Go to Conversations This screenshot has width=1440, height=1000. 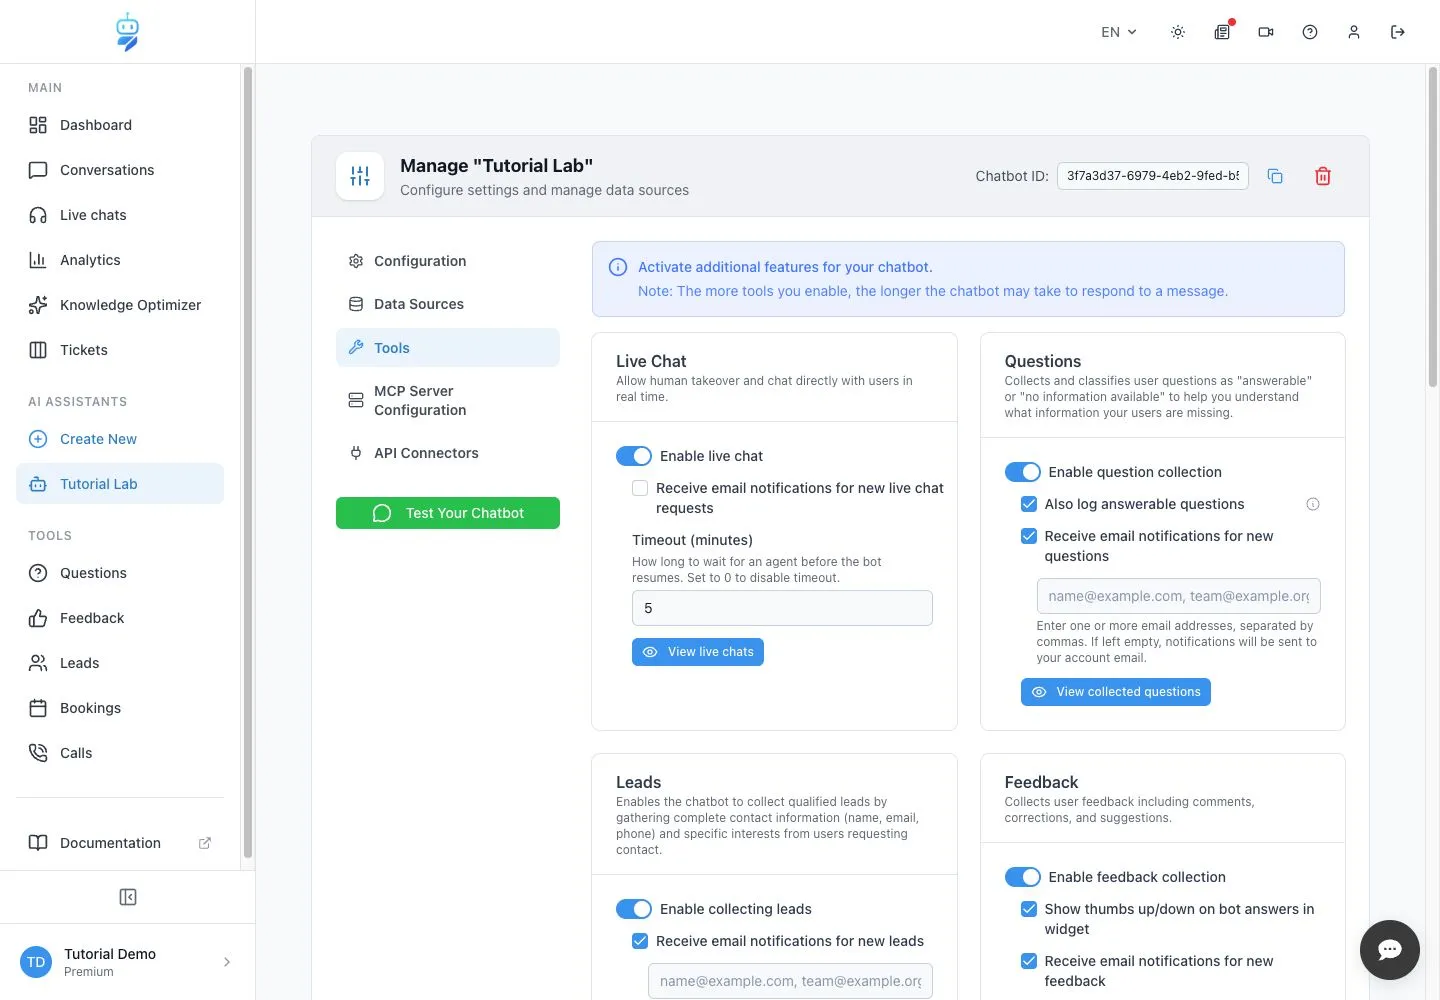(120, 170)
